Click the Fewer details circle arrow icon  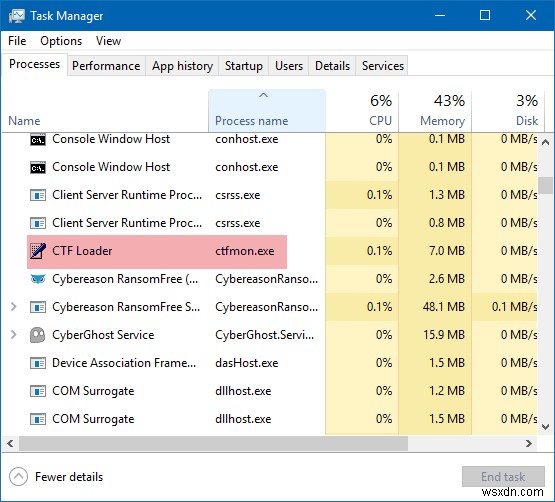point(18,477)
